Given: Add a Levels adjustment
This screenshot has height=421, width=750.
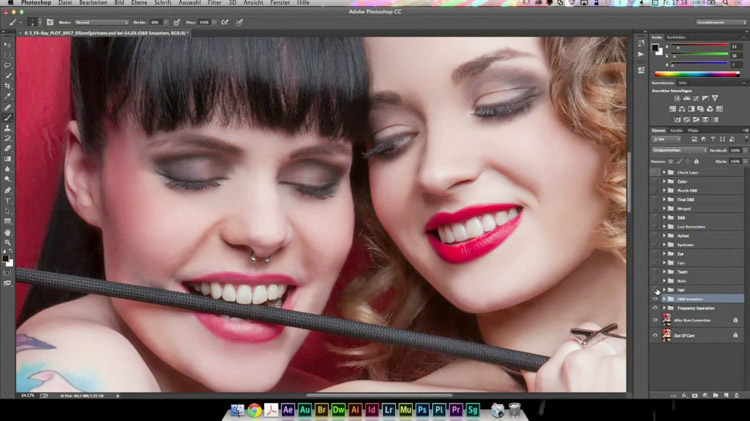Looking at the screenshot, I should [686, 98].
